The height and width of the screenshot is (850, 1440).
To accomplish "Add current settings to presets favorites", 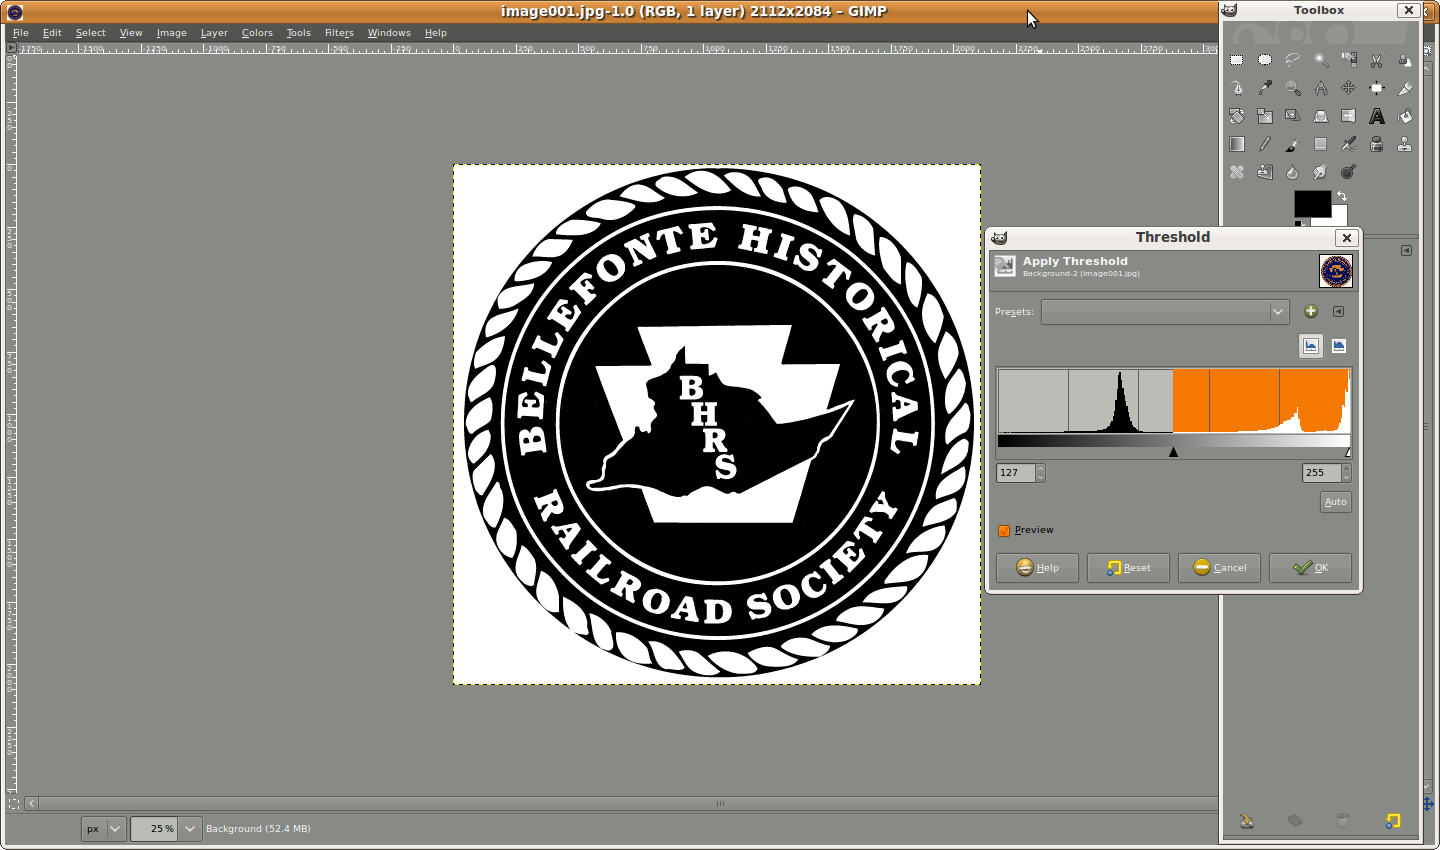I will tap(1311, 311).
